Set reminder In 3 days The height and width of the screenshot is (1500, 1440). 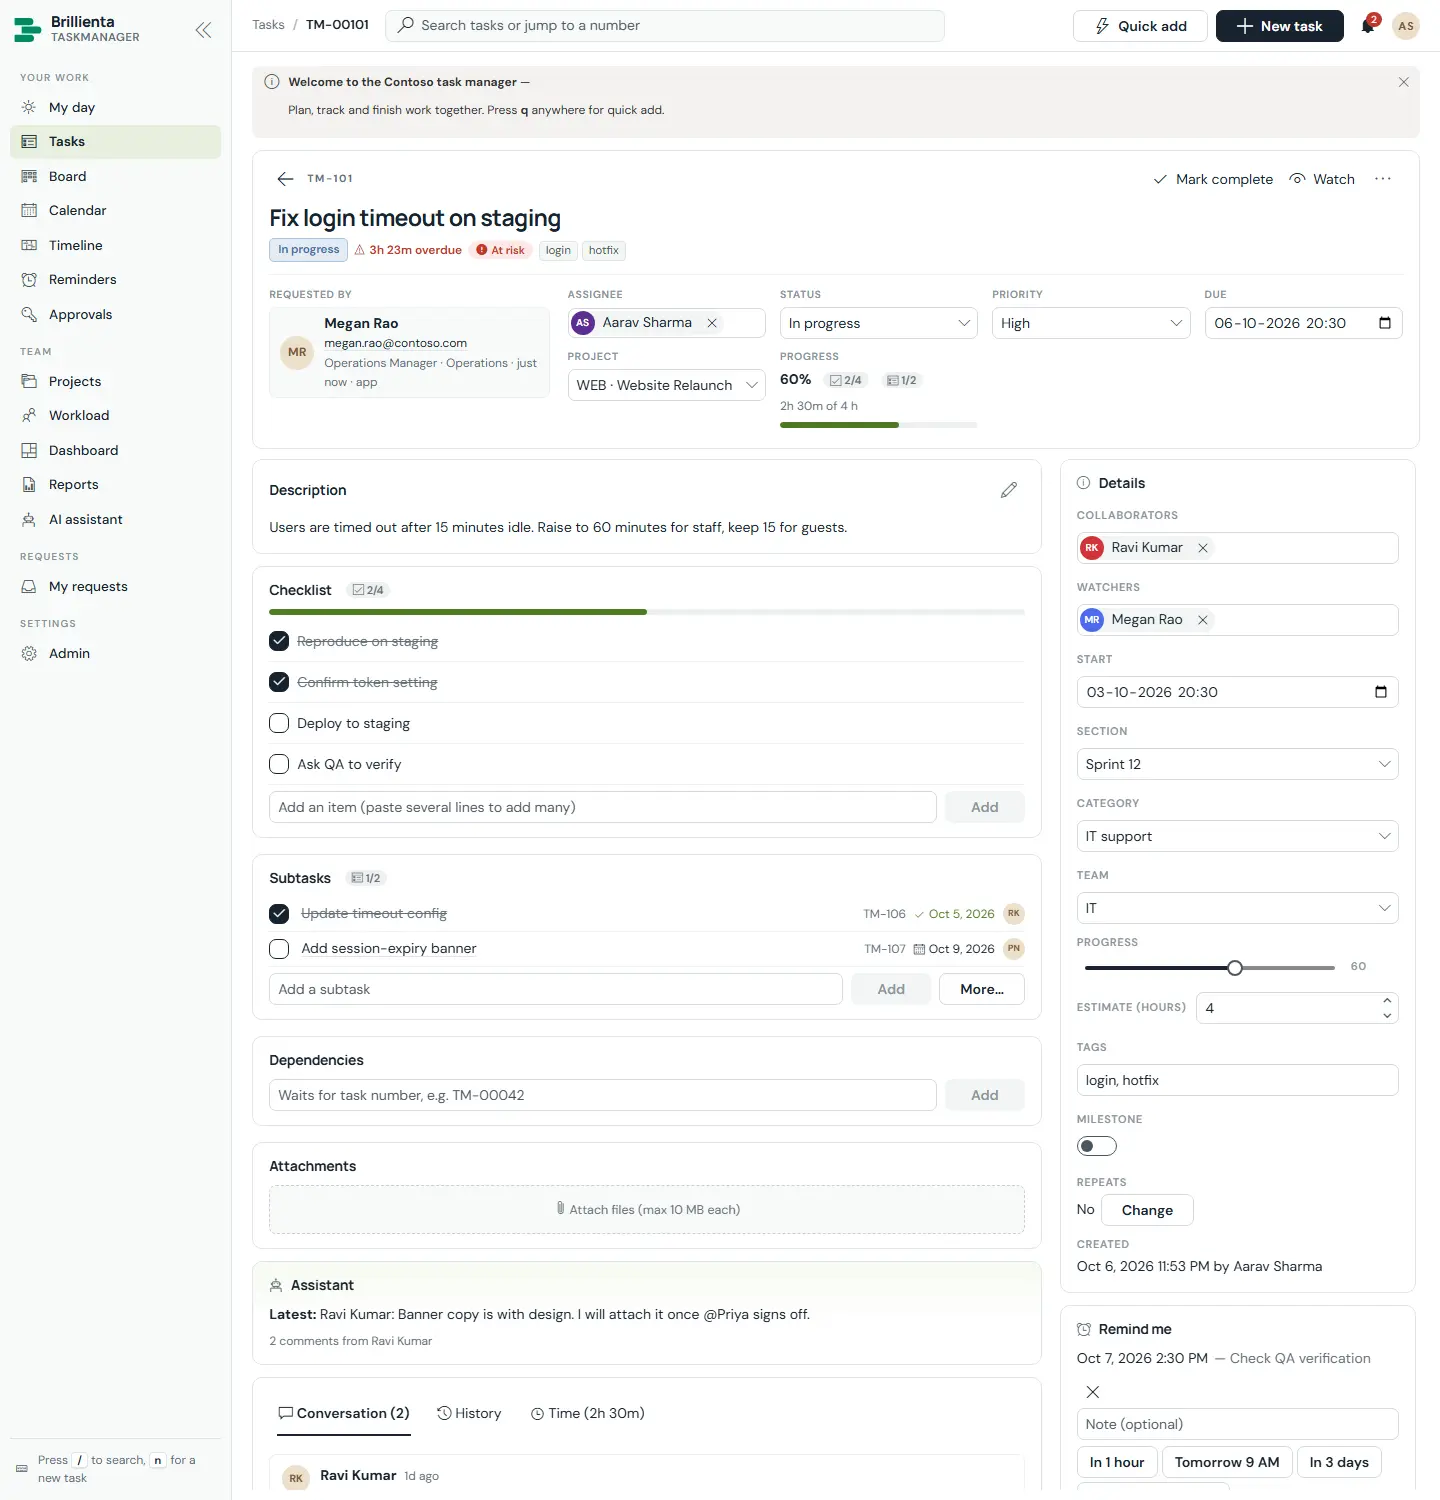1339,1462
